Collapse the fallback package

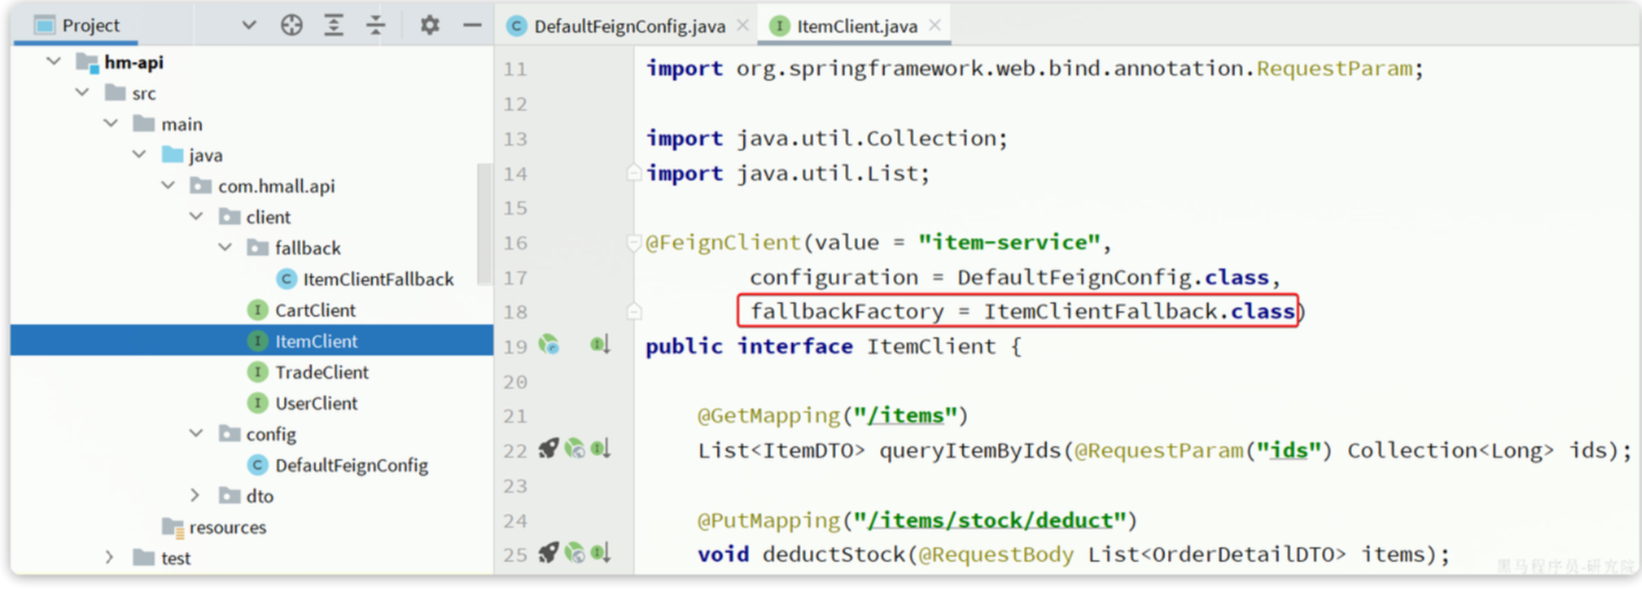(x=226, y=248)
